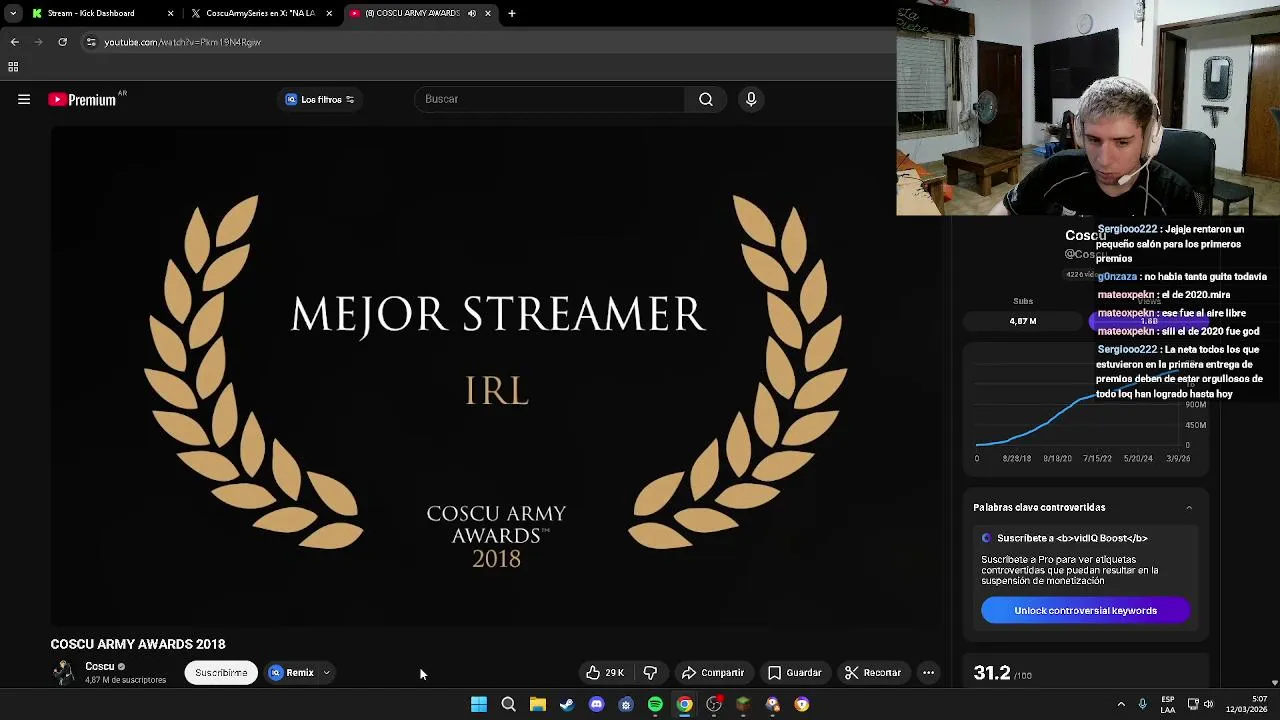The image size is (1280, 720).
Task: Open Spotify from the taskbar
Action: (x=655, y=704)
